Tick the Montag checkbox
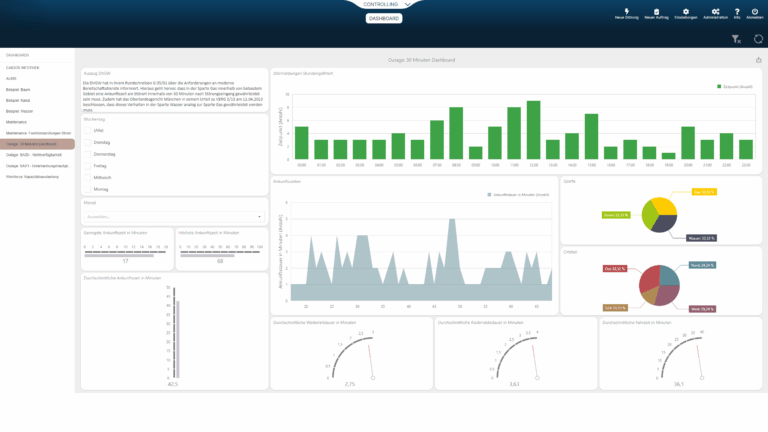768x432 pixels. [x=88, y=189]
